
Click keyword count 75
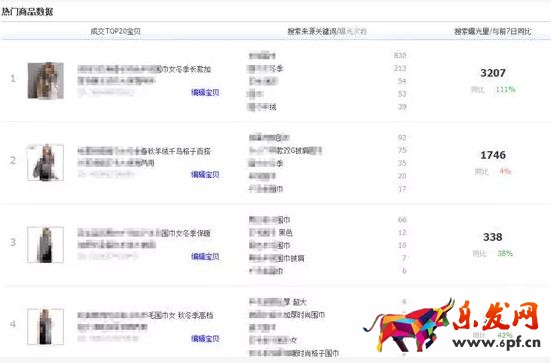click(x=402, y=150)
